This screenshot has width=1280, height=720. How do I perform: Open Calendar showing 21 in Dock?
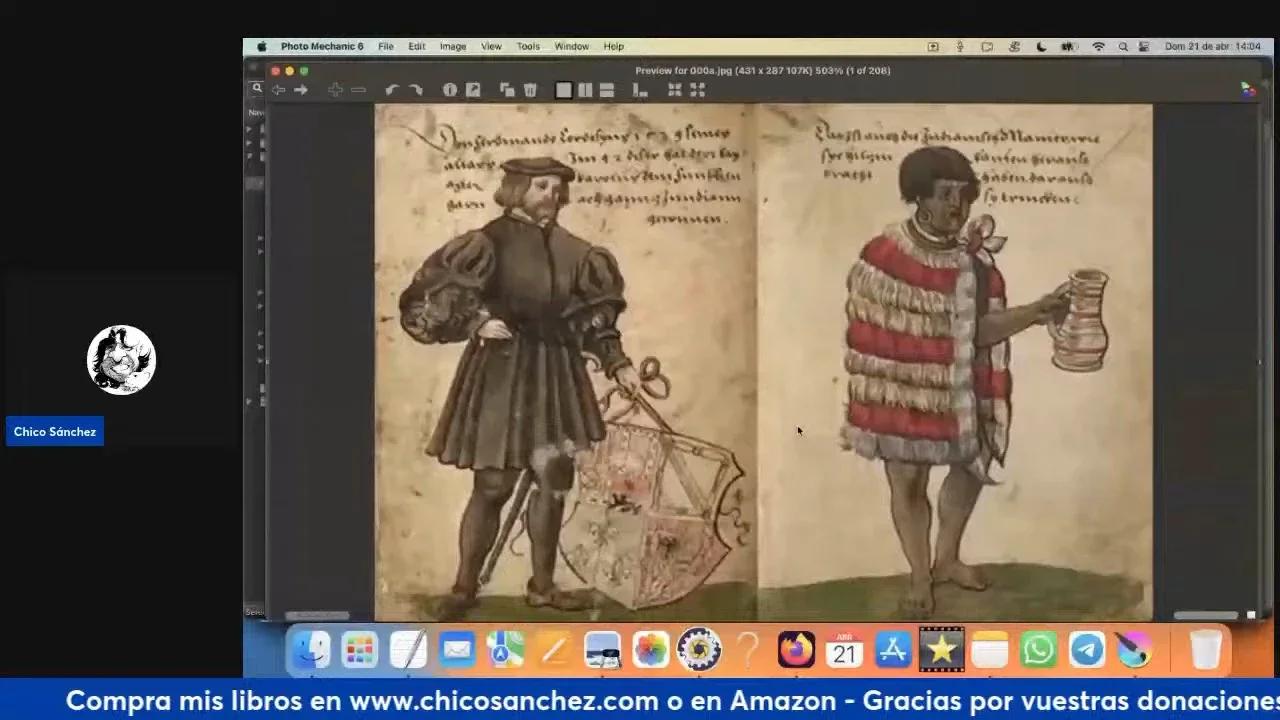point(845,650)
